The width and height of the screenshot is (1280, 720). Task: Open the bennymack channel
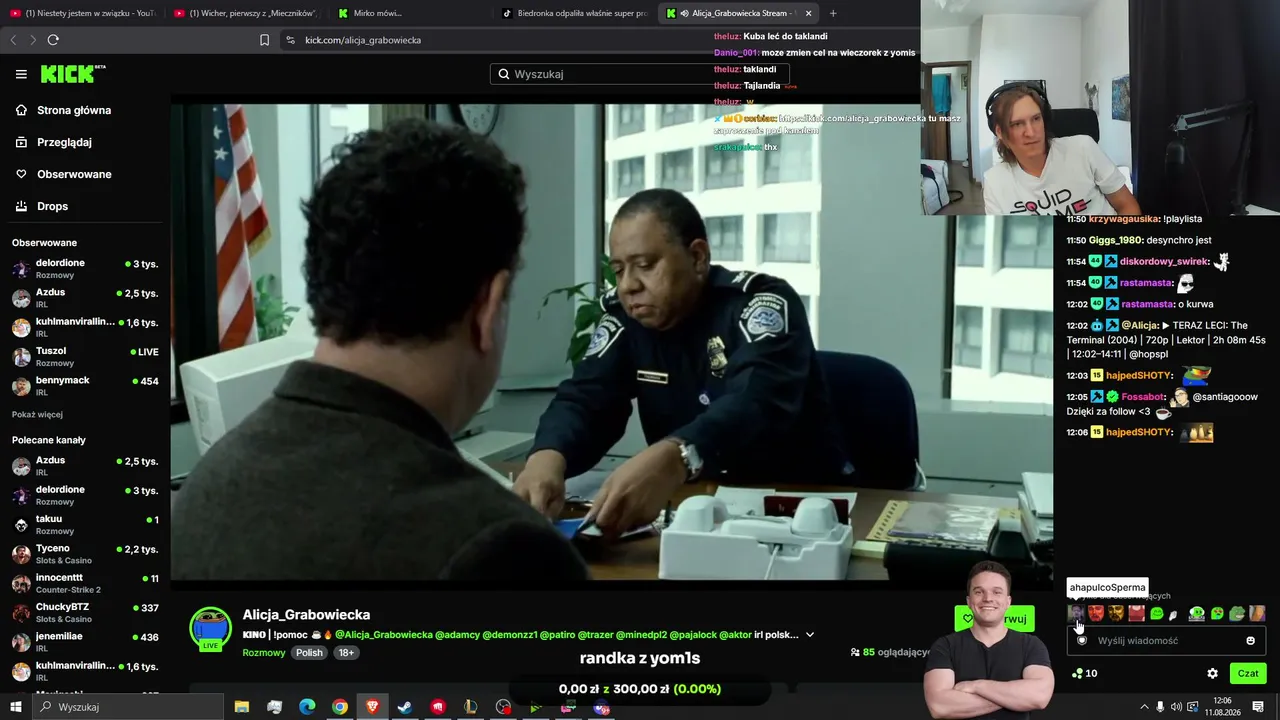click(x=85, y=386)
